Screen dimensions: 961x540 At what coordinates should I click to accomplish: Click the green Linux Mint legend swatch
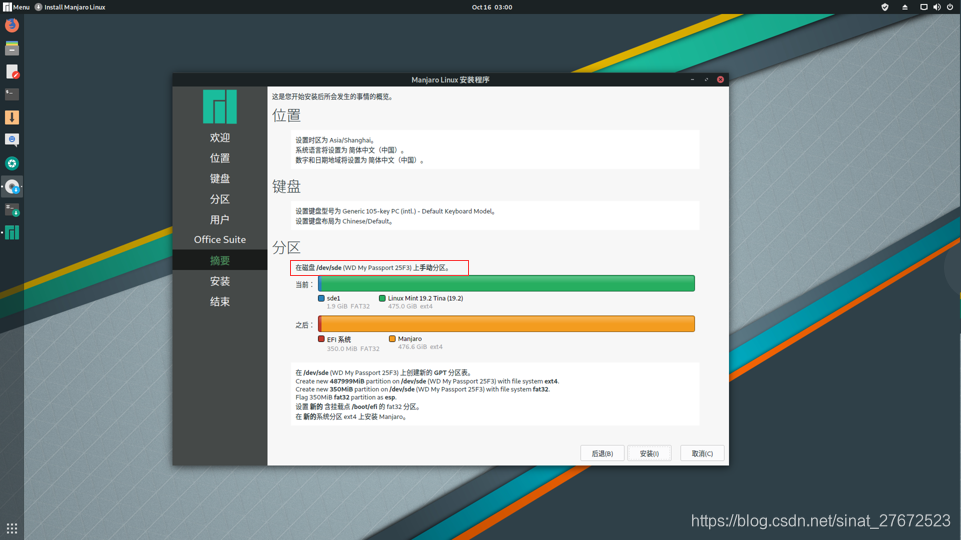tap(382, 299)
